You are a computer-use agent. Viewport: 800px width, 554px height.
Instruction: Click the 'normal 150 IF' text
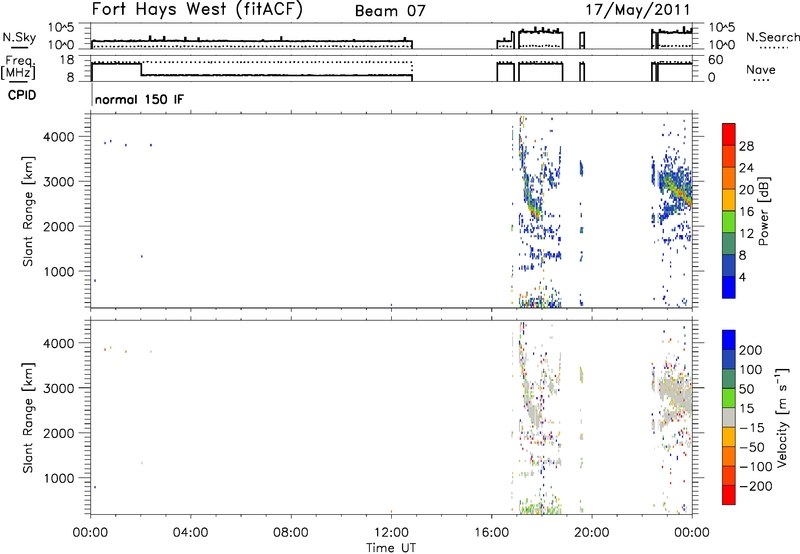(139, 99)
